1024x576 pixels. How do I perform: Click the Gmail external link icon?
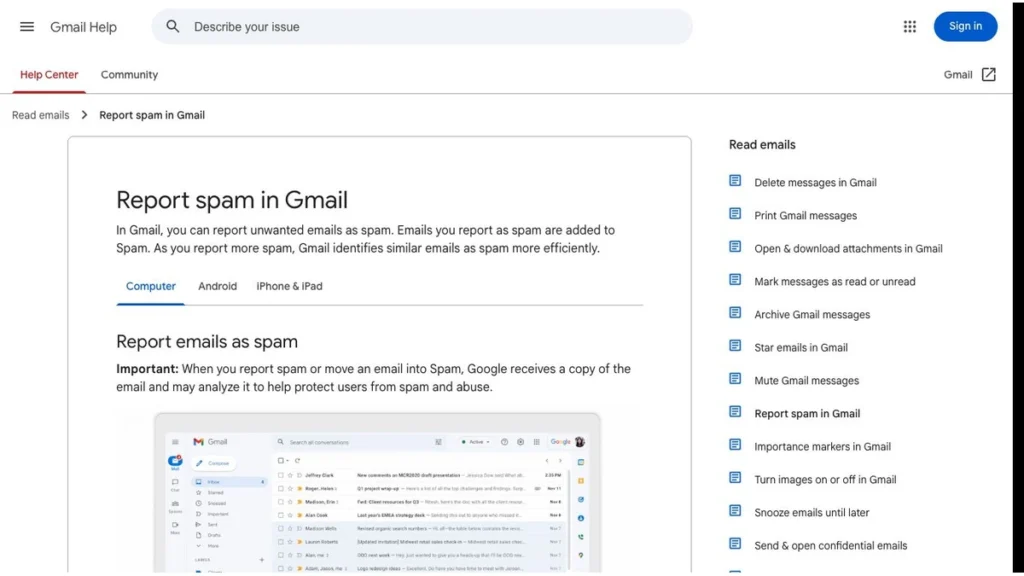coord(989,74)
